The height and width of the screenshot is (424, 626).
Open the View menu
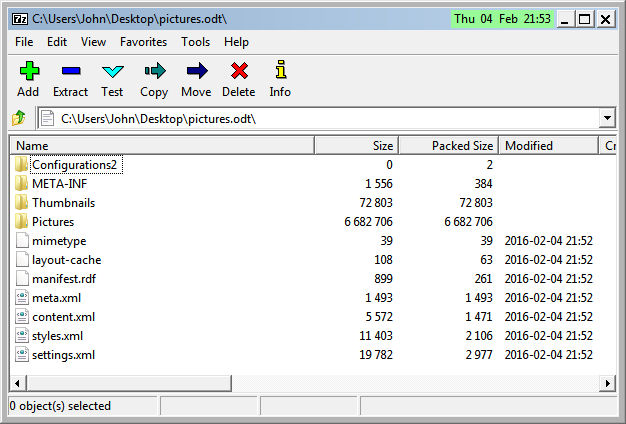[93, 42]
